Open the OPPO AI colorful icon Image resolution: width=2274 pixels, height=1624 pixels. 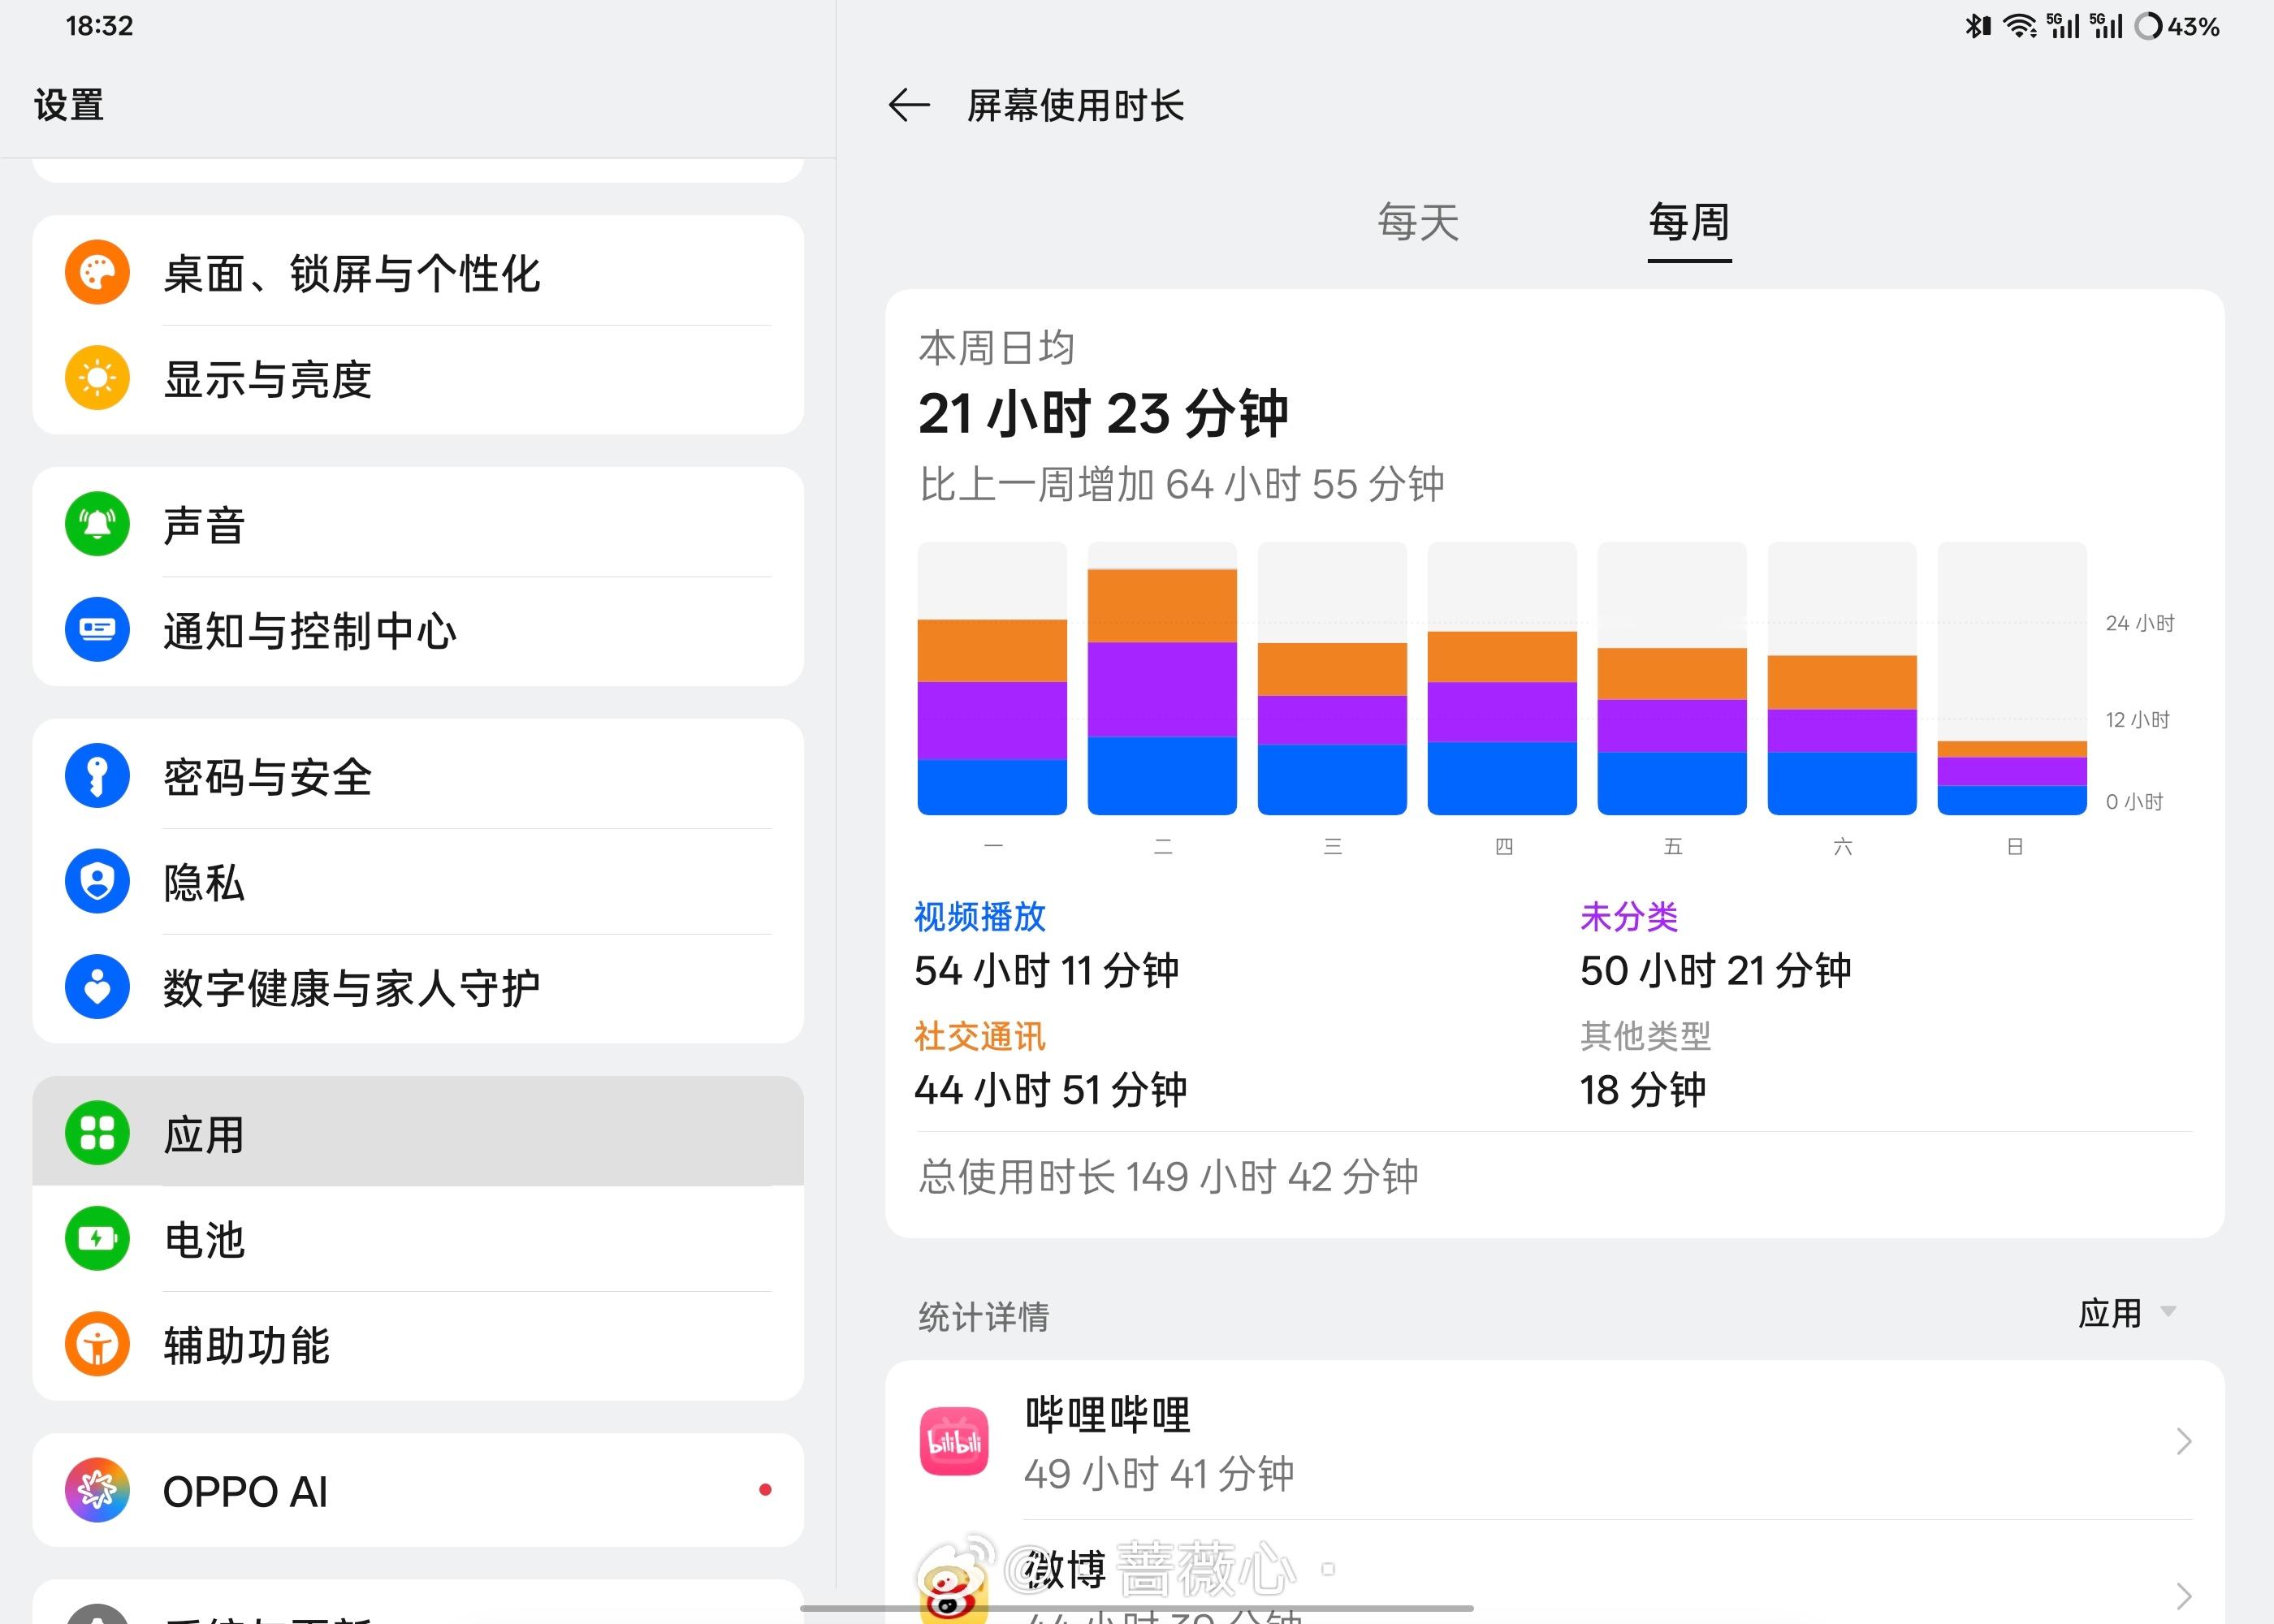pyautogui.click(x=97, y=1490)
